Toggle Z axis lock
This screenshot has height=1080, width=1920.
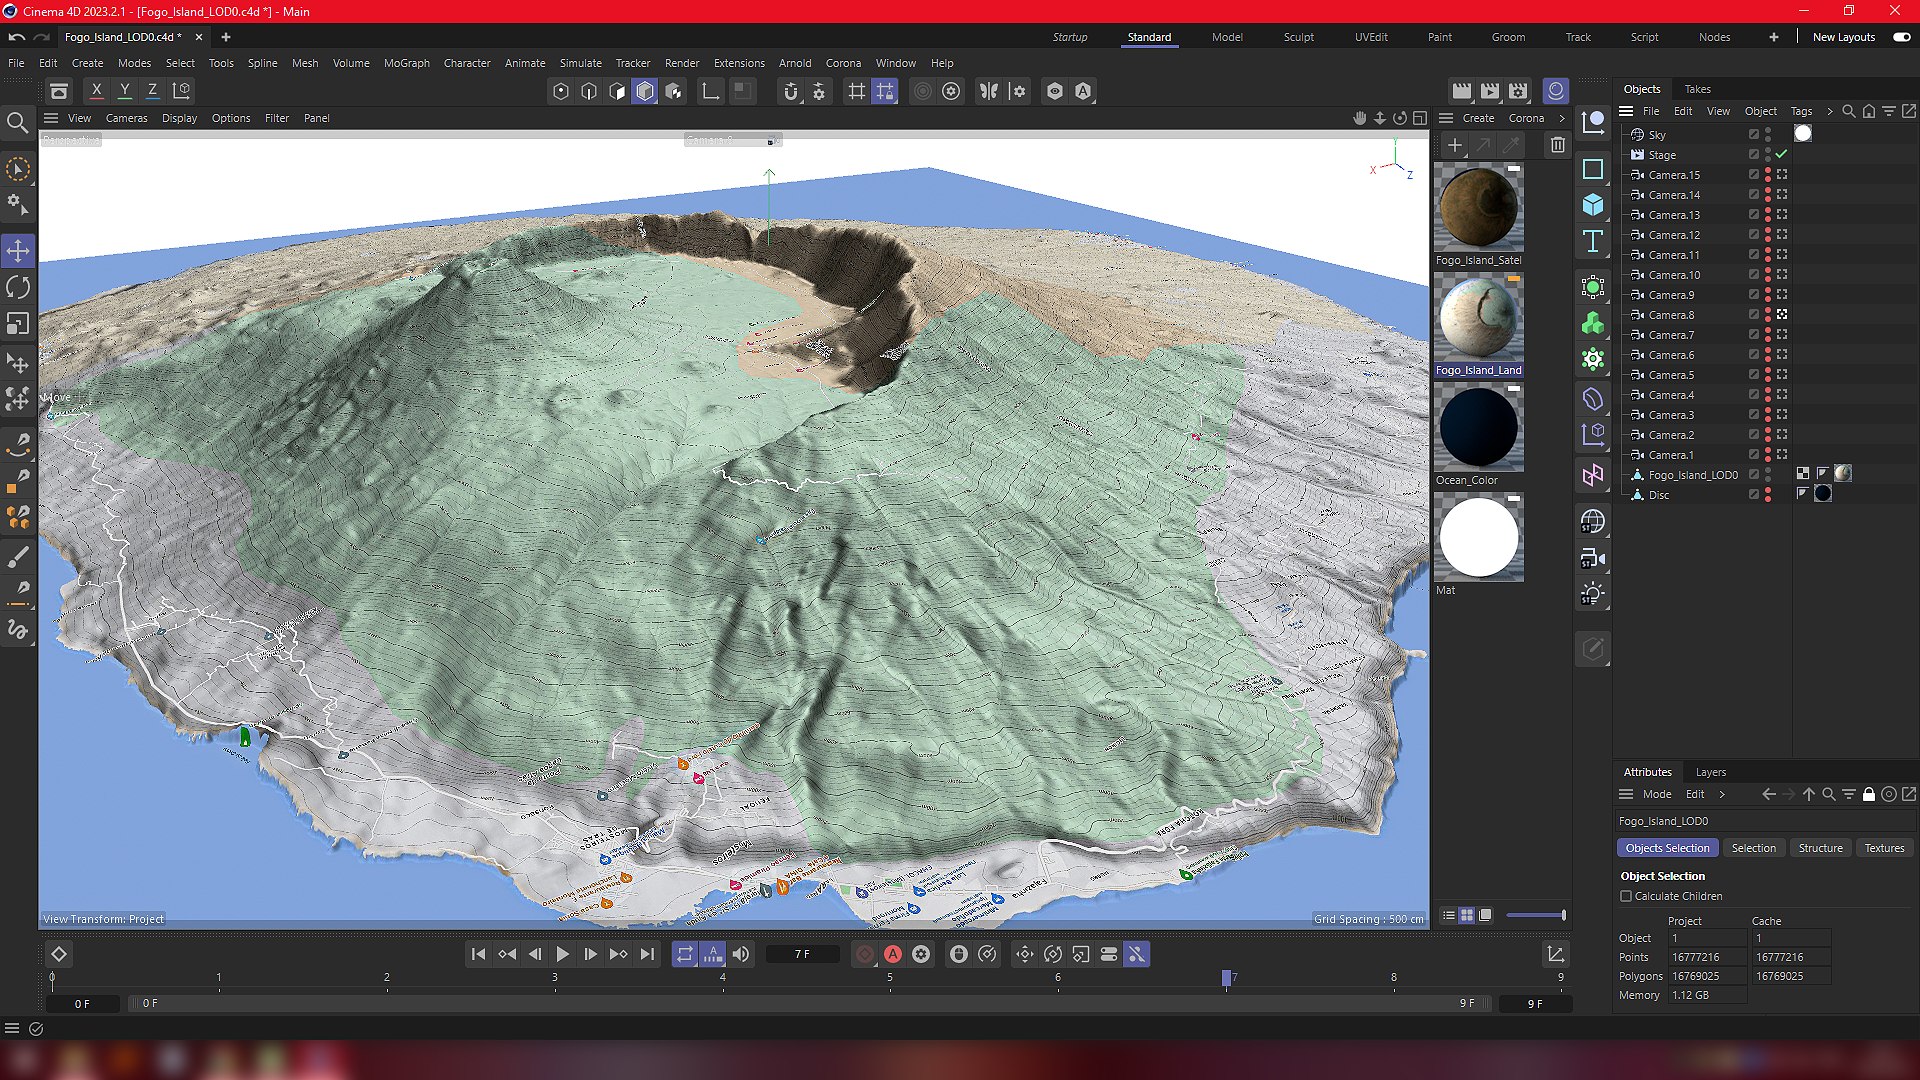pyautogui.click(x=152, y=91)
